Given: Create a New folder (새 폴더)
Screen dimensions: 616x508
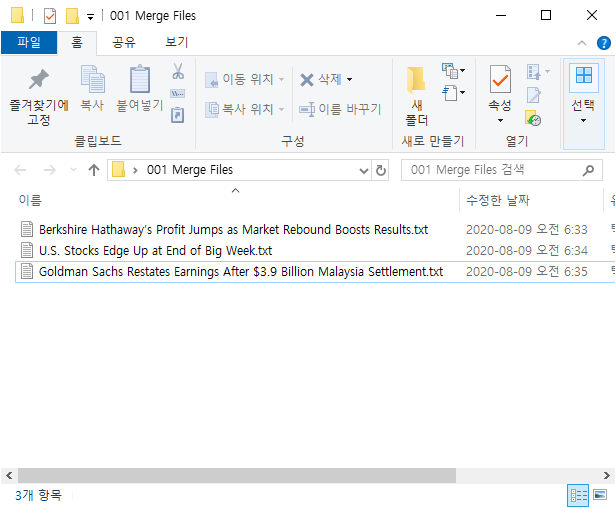Looking at the screenshot, I should 416,95.
